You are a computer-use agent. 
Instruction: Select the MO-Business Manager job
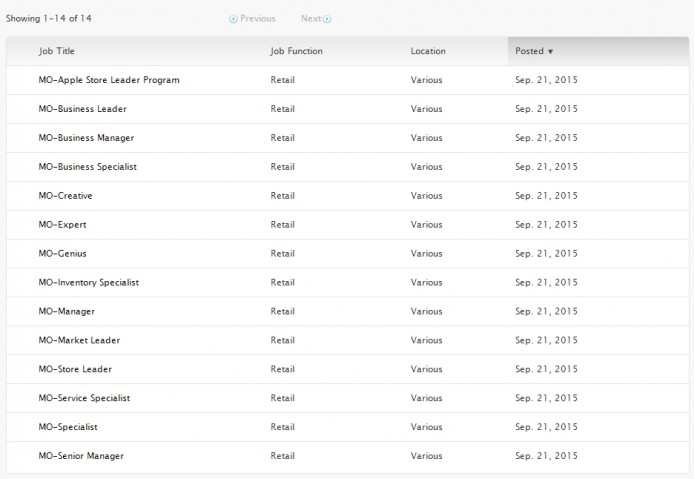(x=86, y=138)
